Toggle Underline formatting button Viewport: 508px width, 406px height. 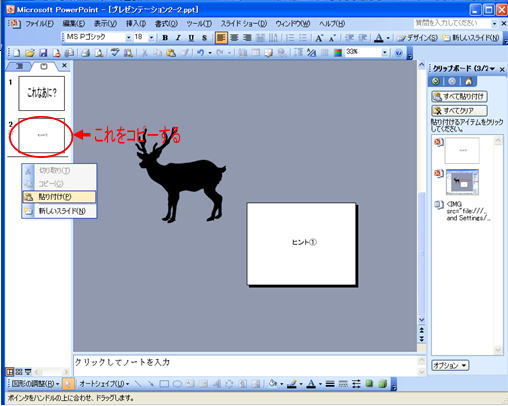(x=191, y=38)
